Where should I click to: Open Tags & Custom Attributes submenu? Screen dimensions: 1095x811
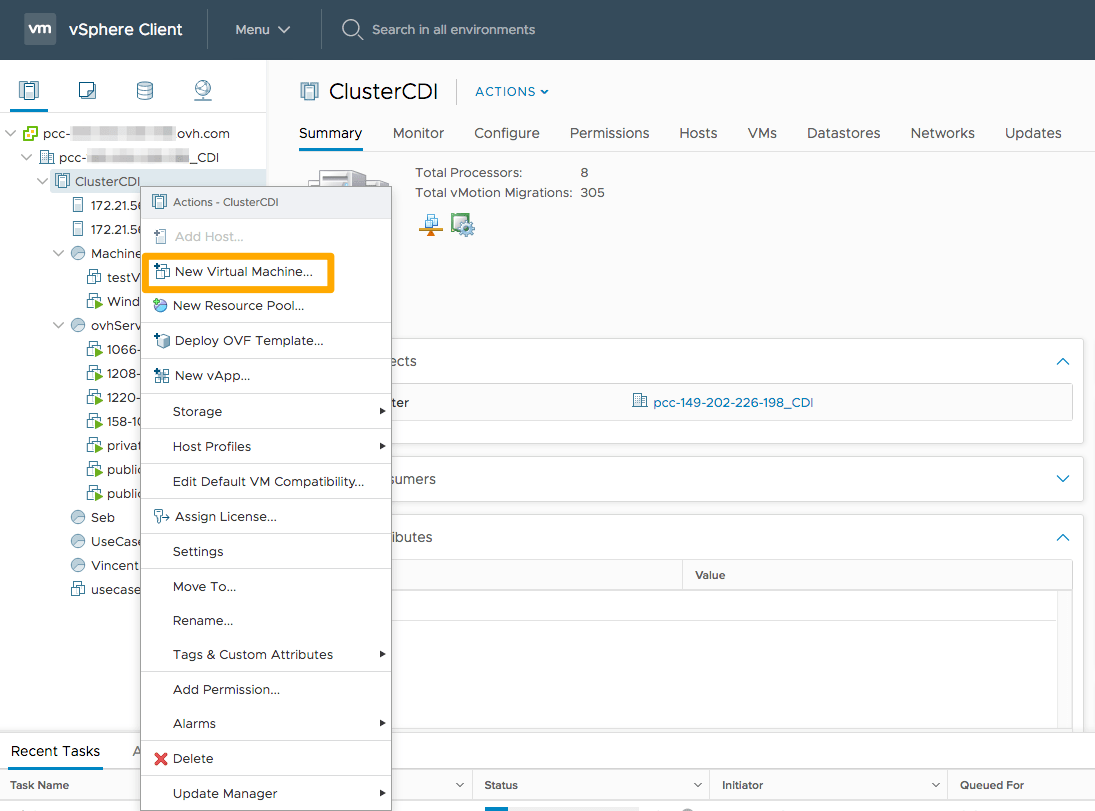click(x=266, y=655)
